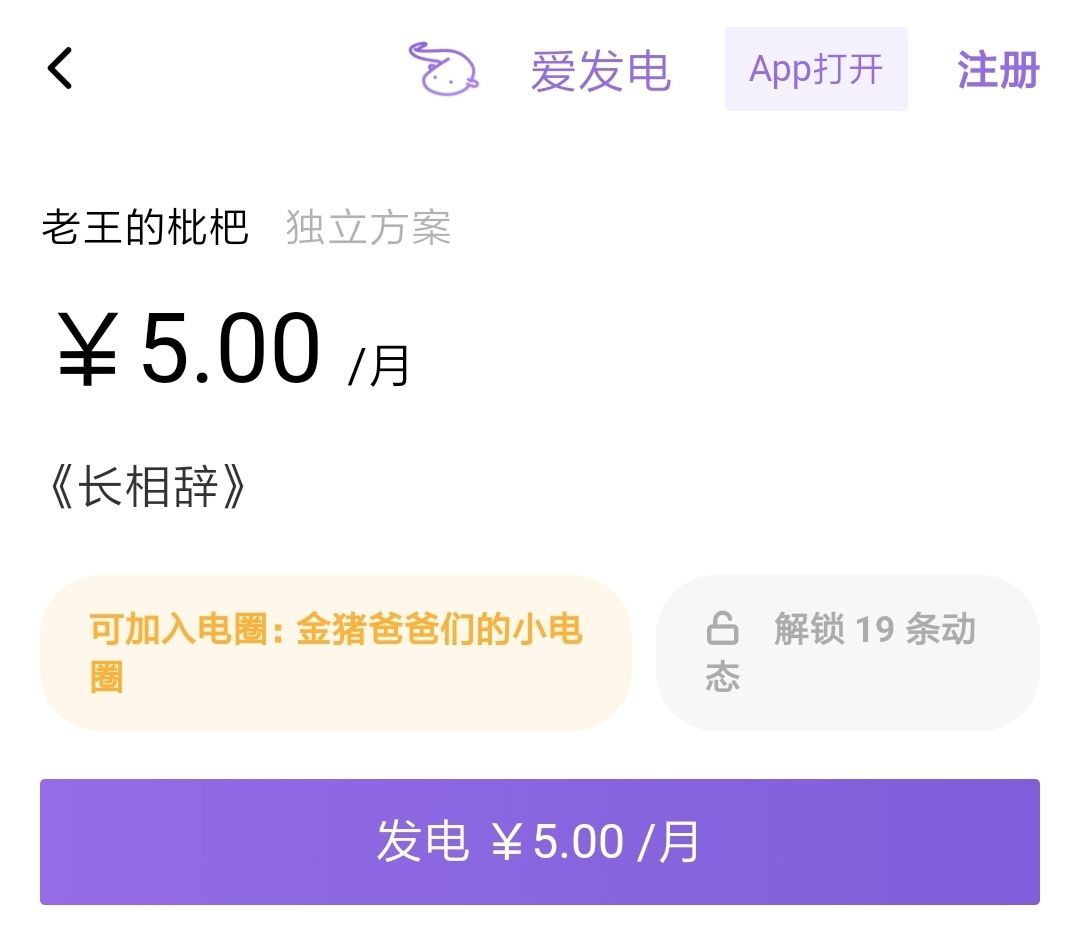This screenshot has height=937, width=1080.
Task: Open the 可加入电圈 orange badge
Action: [x=336, y=652]
